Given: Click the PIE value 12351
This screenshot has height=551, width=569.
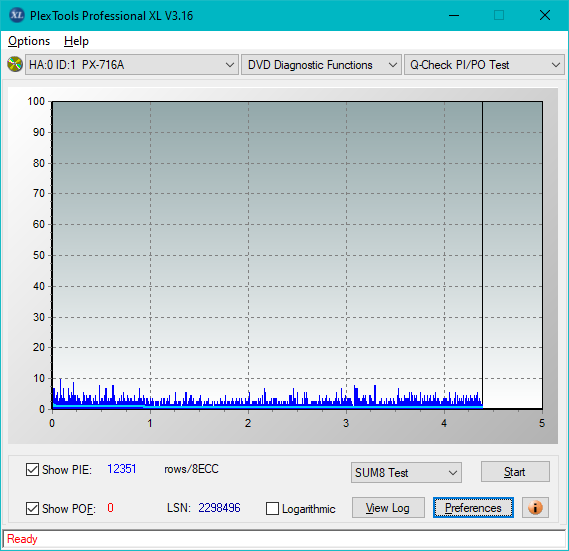Looking at the screenshot, I should (122, 469).
